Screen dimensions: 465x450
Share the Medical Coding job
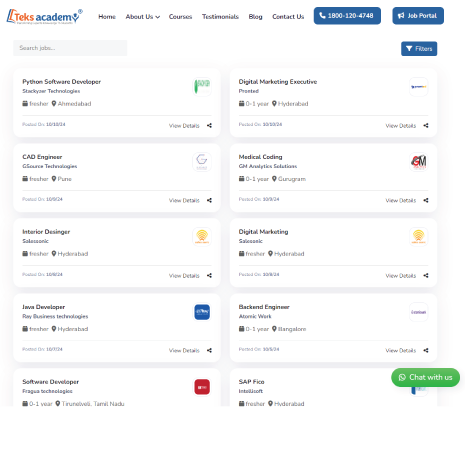[426, 200]
